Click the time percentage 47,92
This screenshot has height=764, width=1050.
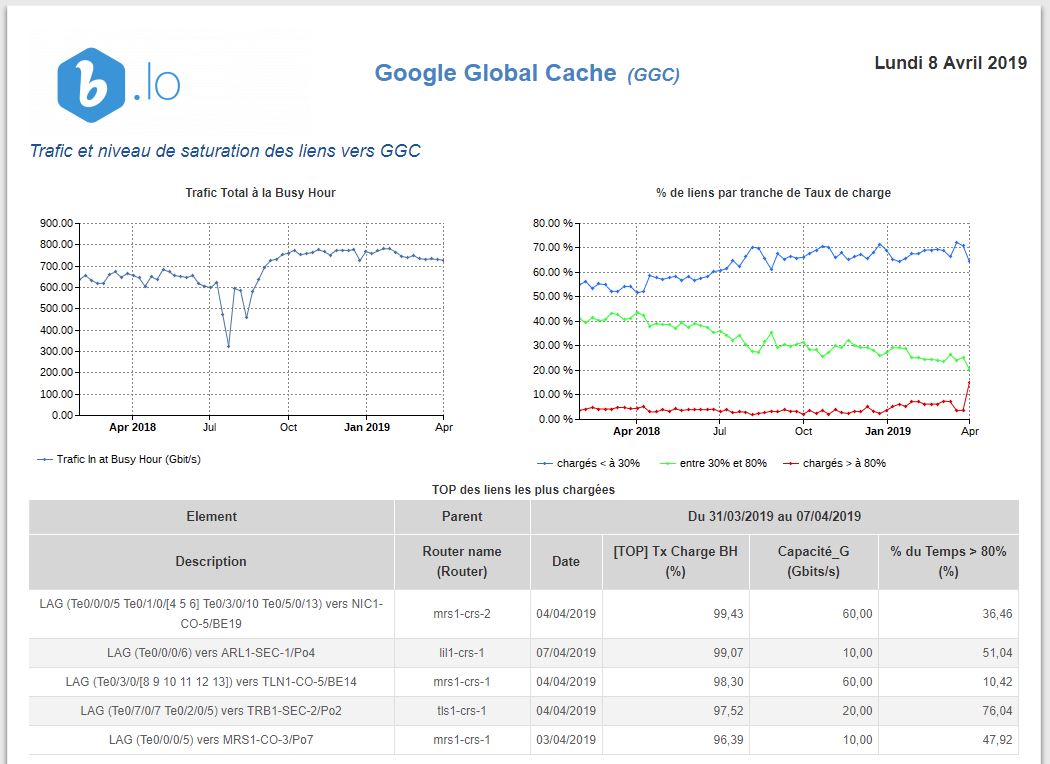[997, 740]
